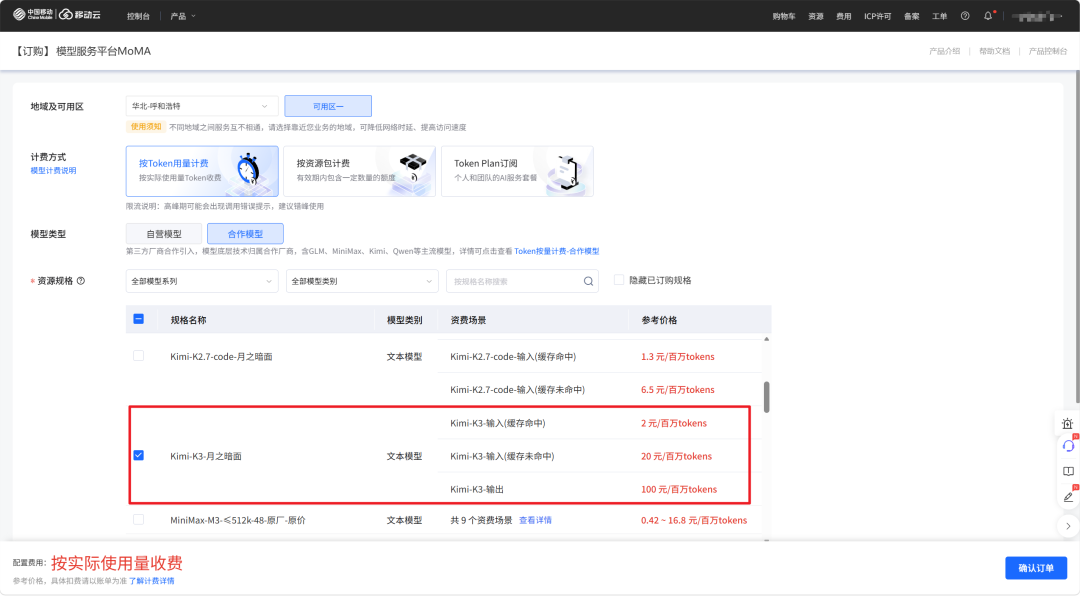Click the Kimi-K2.7-code-输入(缓存命中) cell
Screen dimensions: 1080x596
click(x=512, y=356)
